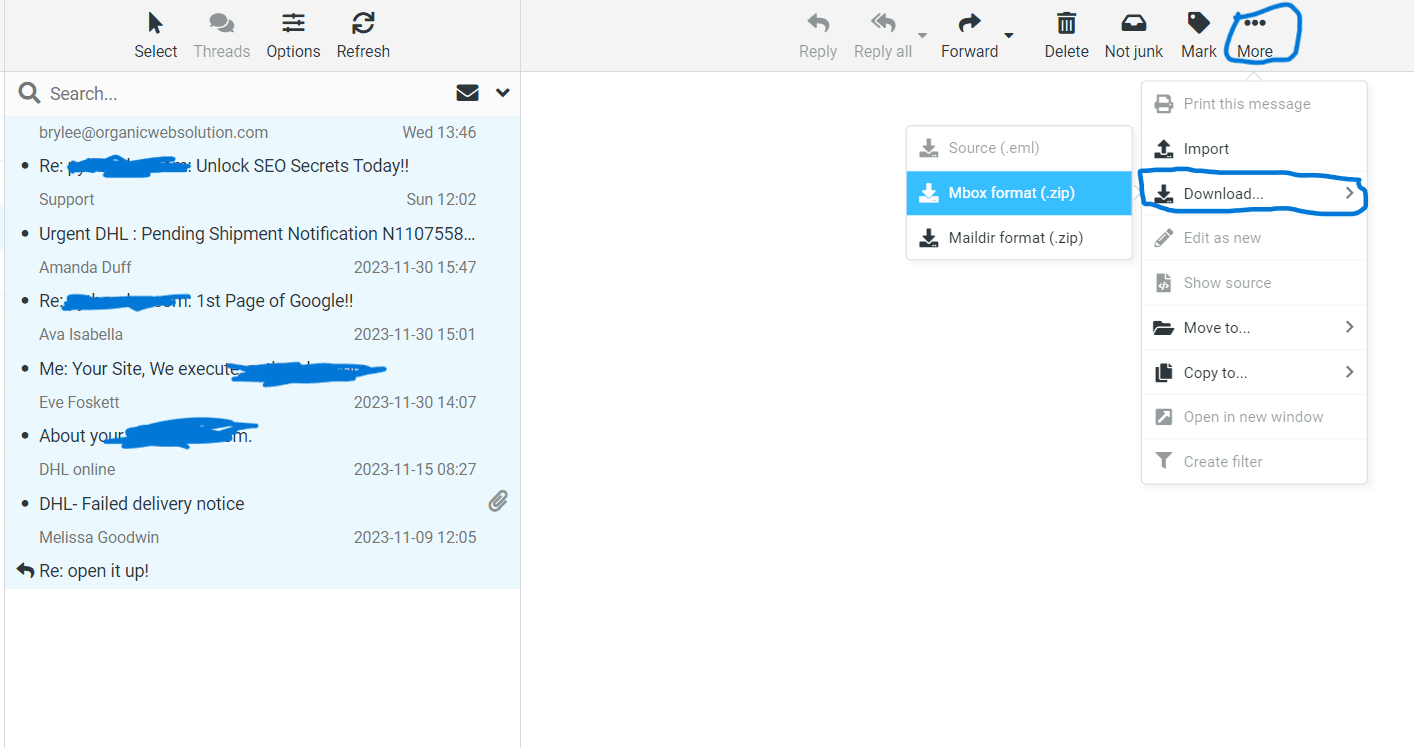Select Mbox format (.zip) download option
1414x748 pixels.
pos(1019,193)
